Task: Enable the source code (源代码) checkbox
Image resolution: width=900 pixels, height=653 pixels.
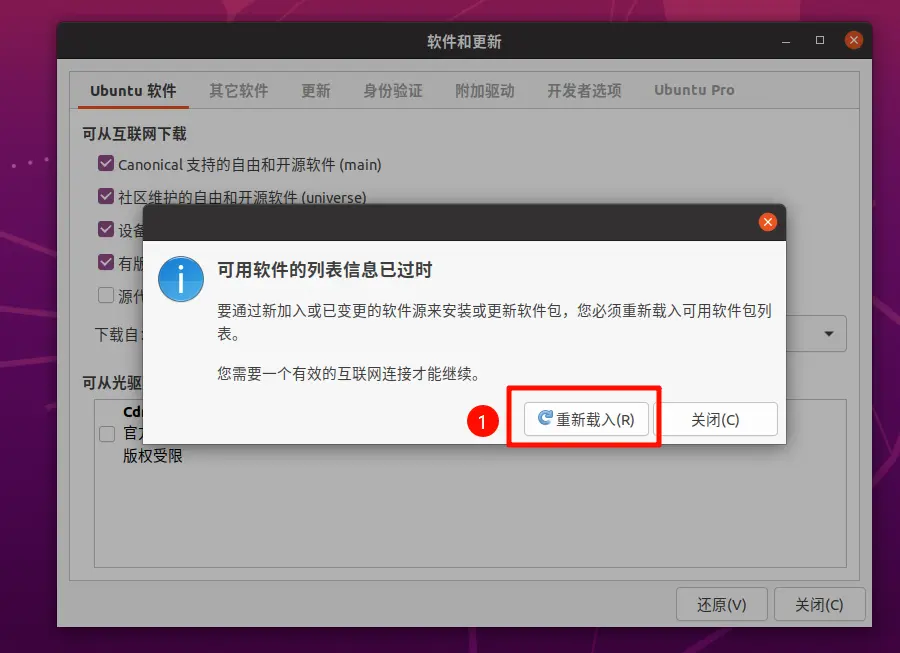Action: (106, 295)
